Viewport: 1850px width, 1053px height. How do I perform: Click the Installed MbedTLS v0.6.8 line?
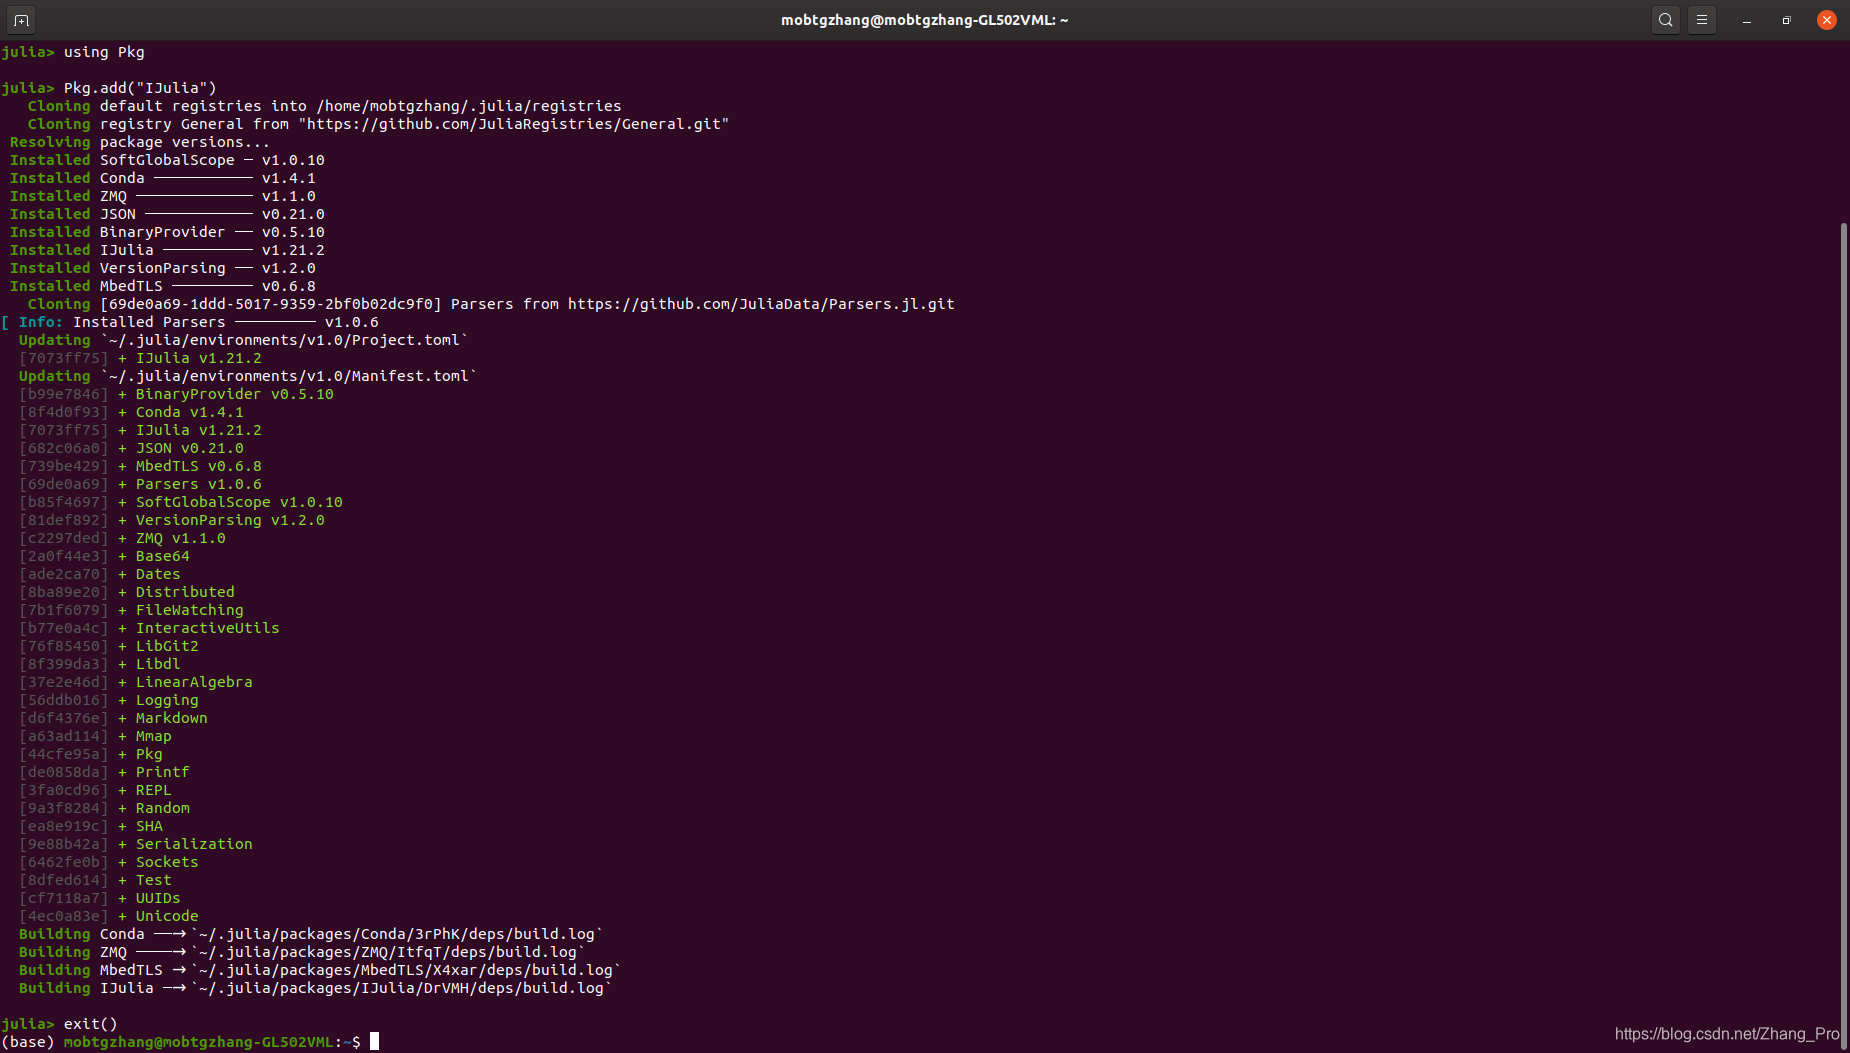point(163,286)
